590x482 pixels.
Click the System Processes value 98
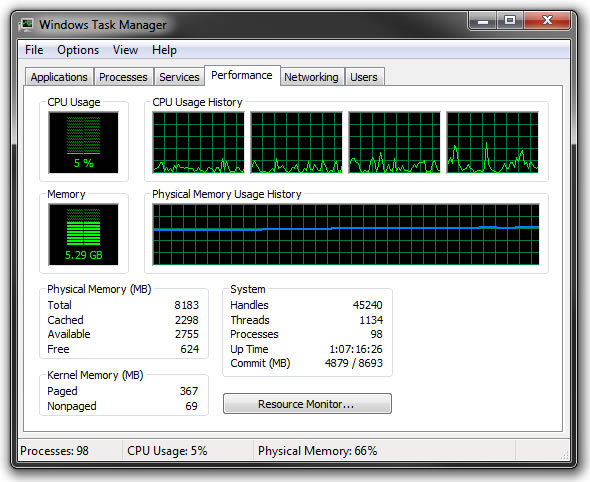[x=376, y=334]
